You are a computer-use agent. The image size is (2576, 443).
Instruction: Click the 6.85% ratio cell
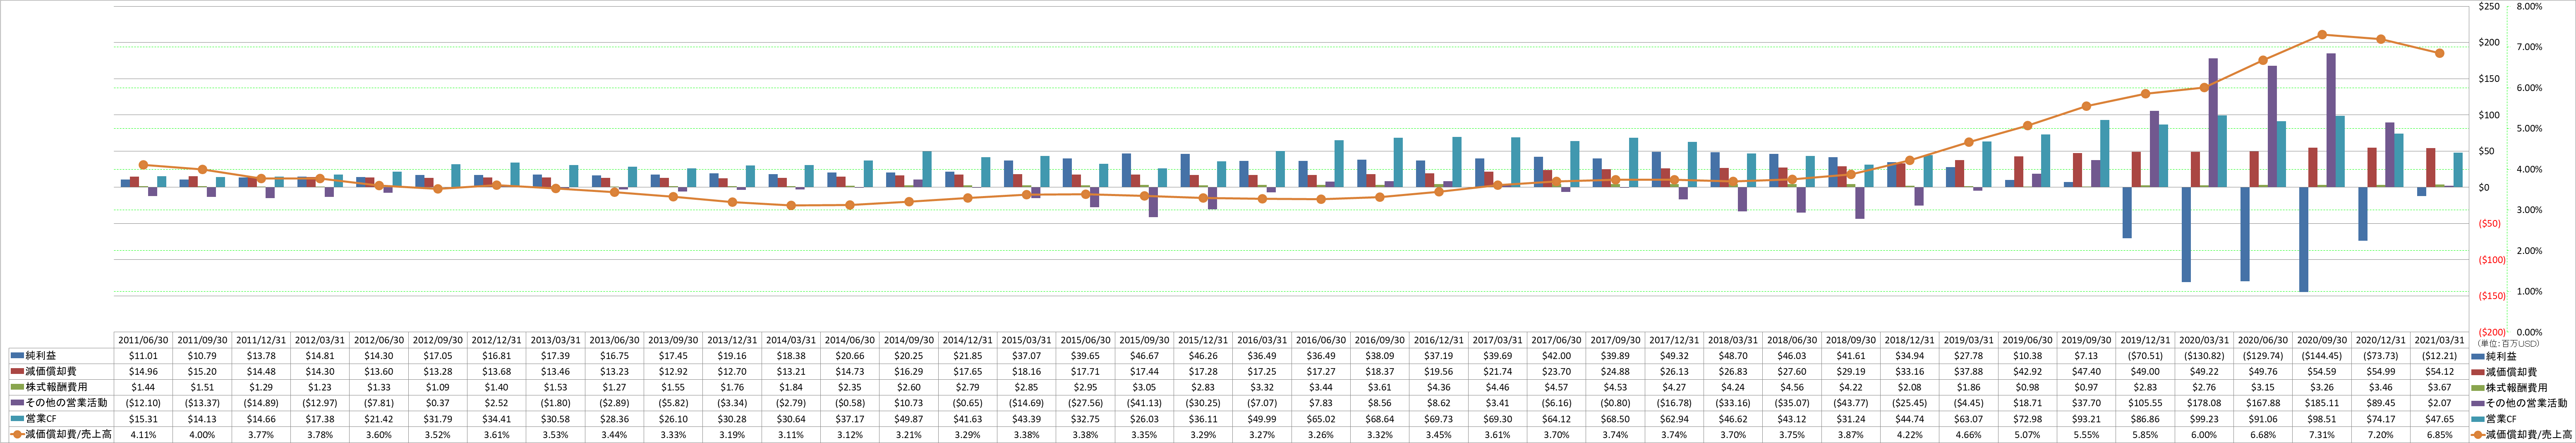pyautogui.click(x=2440, y=435)
